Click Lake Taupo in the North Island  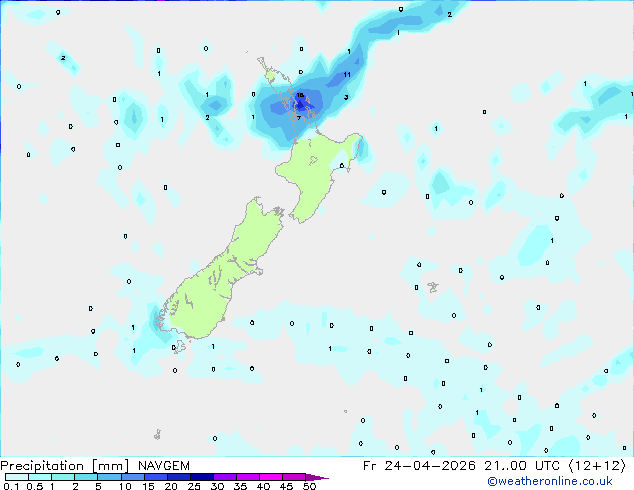tap(313, 161)
